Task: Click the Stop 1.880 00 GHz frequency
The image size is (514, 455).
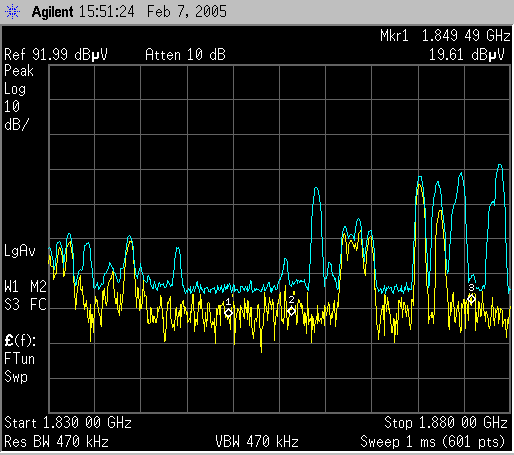Action: (446, 423)
